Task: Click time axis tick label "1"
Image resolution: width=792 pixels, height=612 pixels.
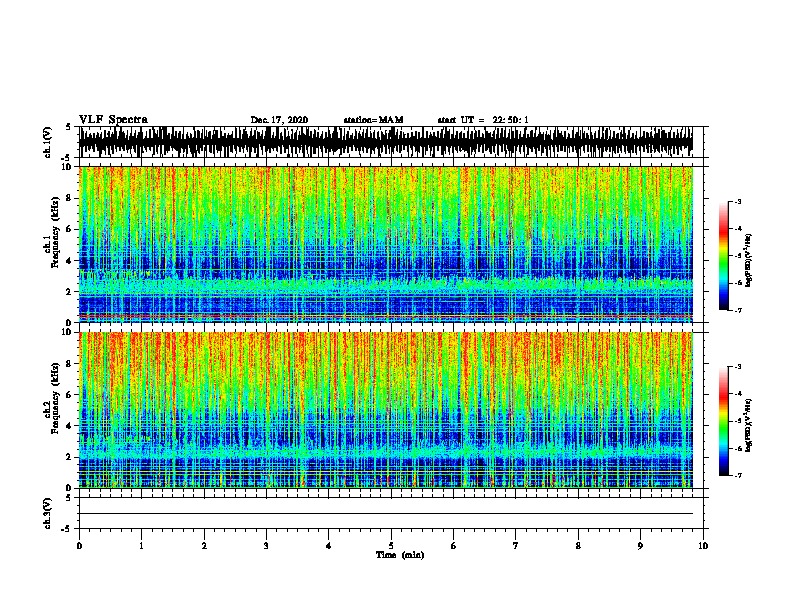Action: point(141,546)
